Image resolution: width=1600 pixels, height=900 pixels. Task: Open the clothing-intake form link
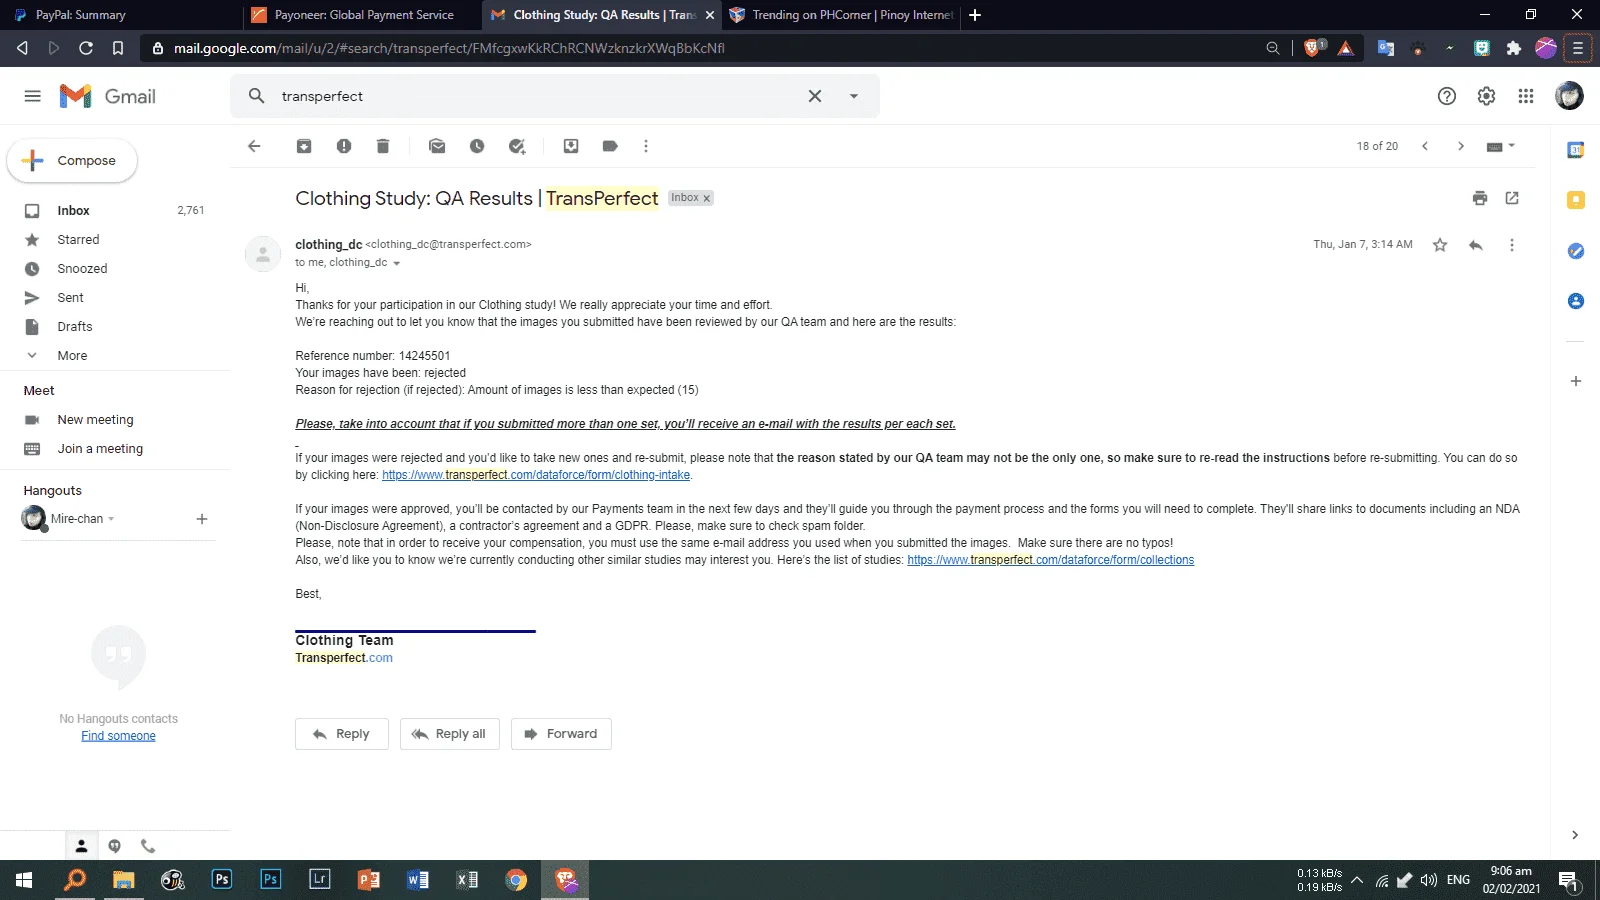click(x=536, y=475)
